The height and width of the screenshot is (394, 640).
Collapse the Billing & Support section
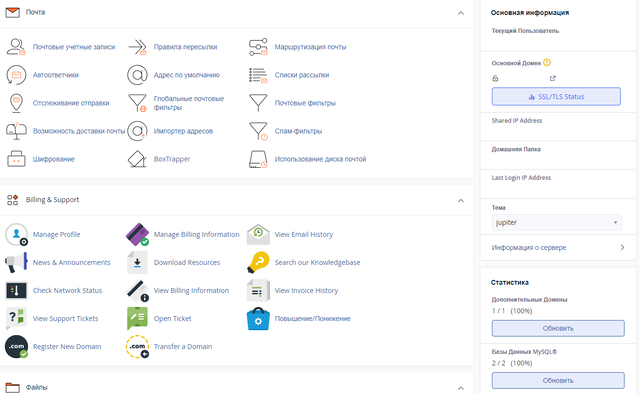tap(461, 200)
